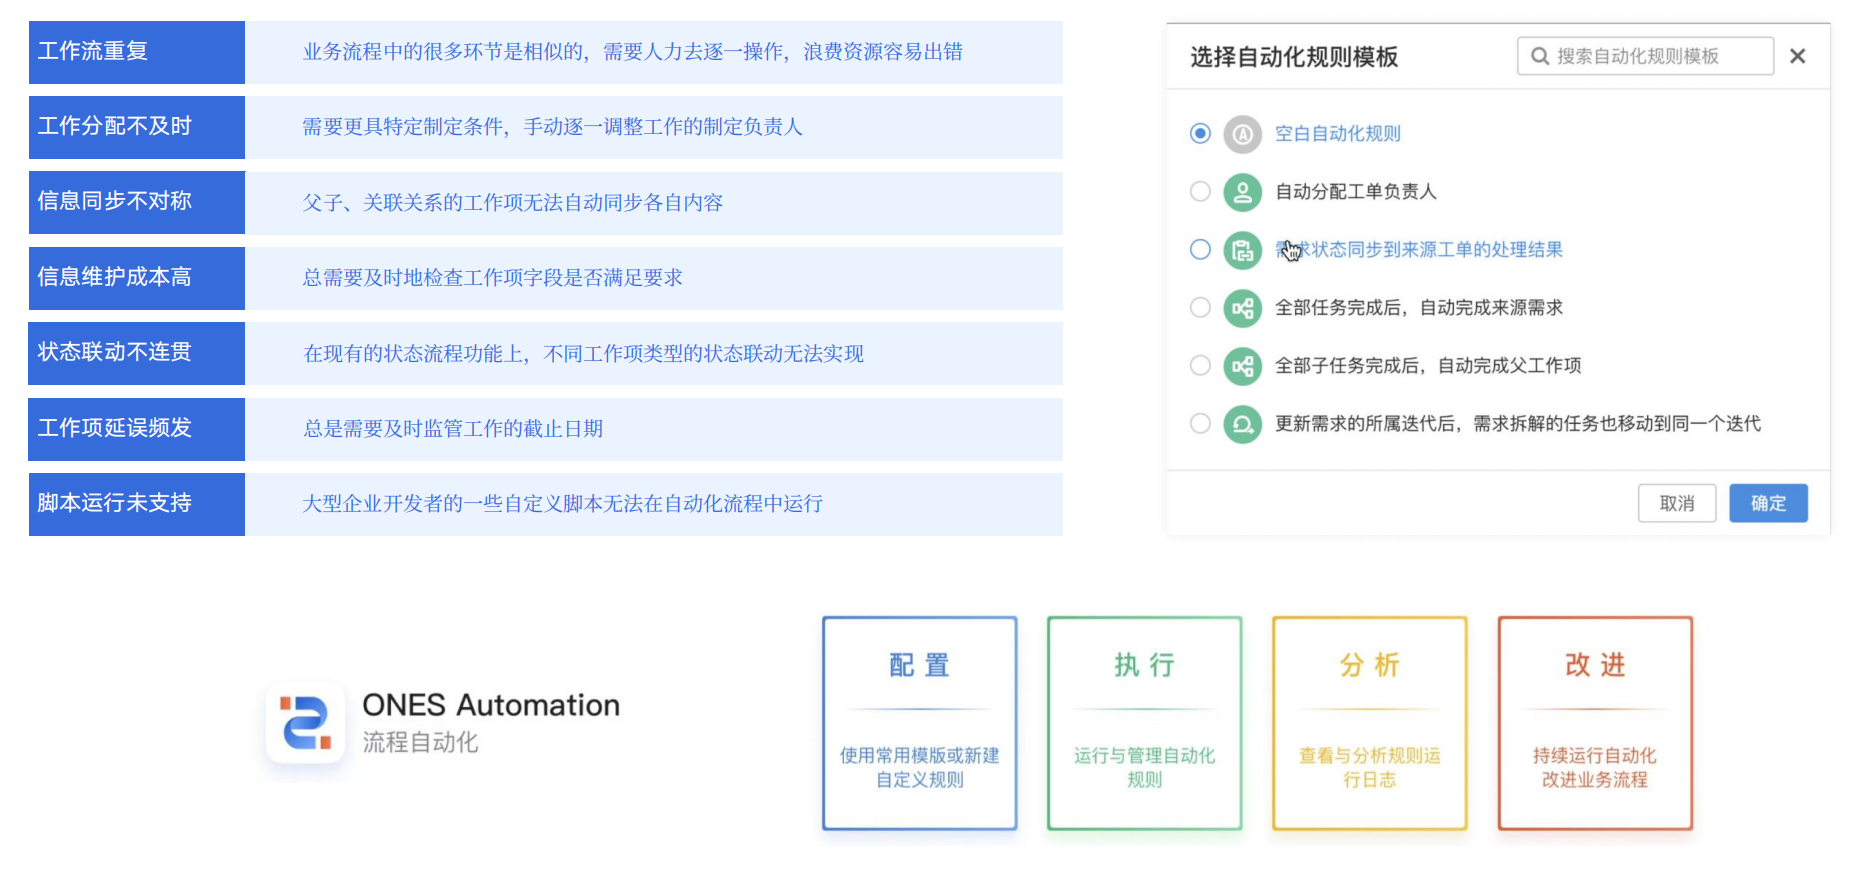The width and height of the screenshot is (1862, 872).
Task: Select the 空白自动化规则 radio button
Action: pos(1200,133)
